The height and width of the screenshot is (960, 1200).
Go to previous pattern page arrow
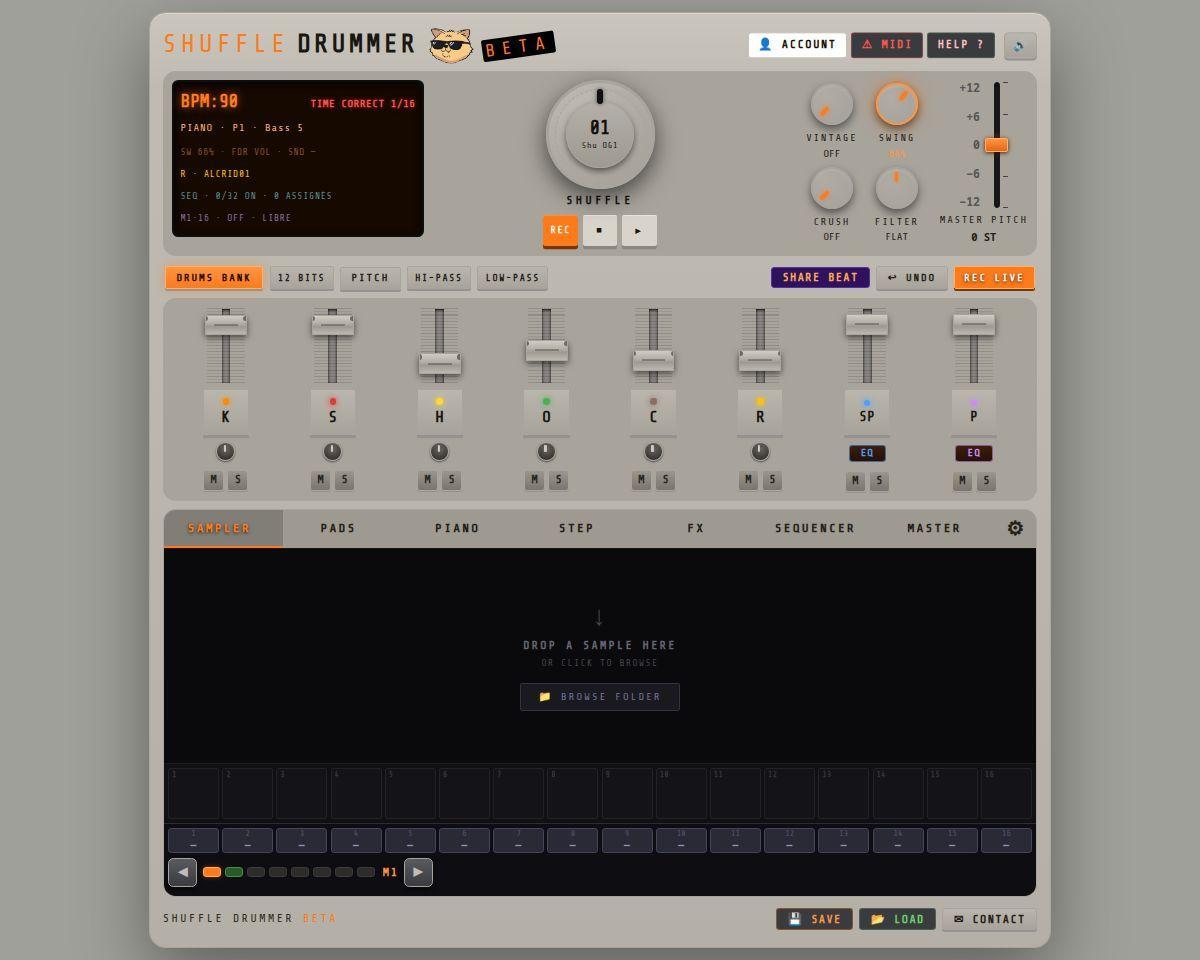point(182,872)
